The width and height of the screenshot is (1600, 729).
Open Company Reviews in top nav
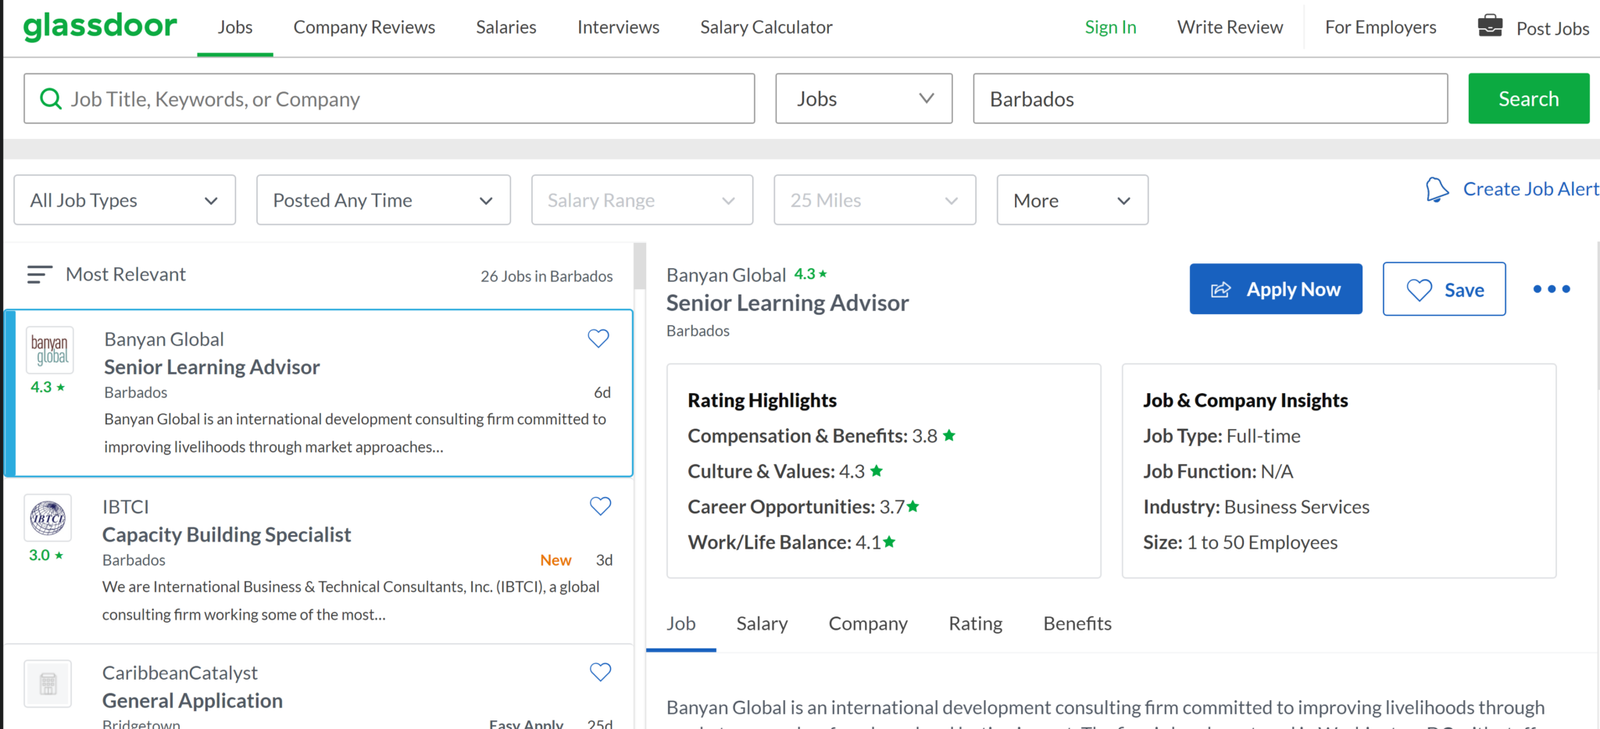[364, 27]
